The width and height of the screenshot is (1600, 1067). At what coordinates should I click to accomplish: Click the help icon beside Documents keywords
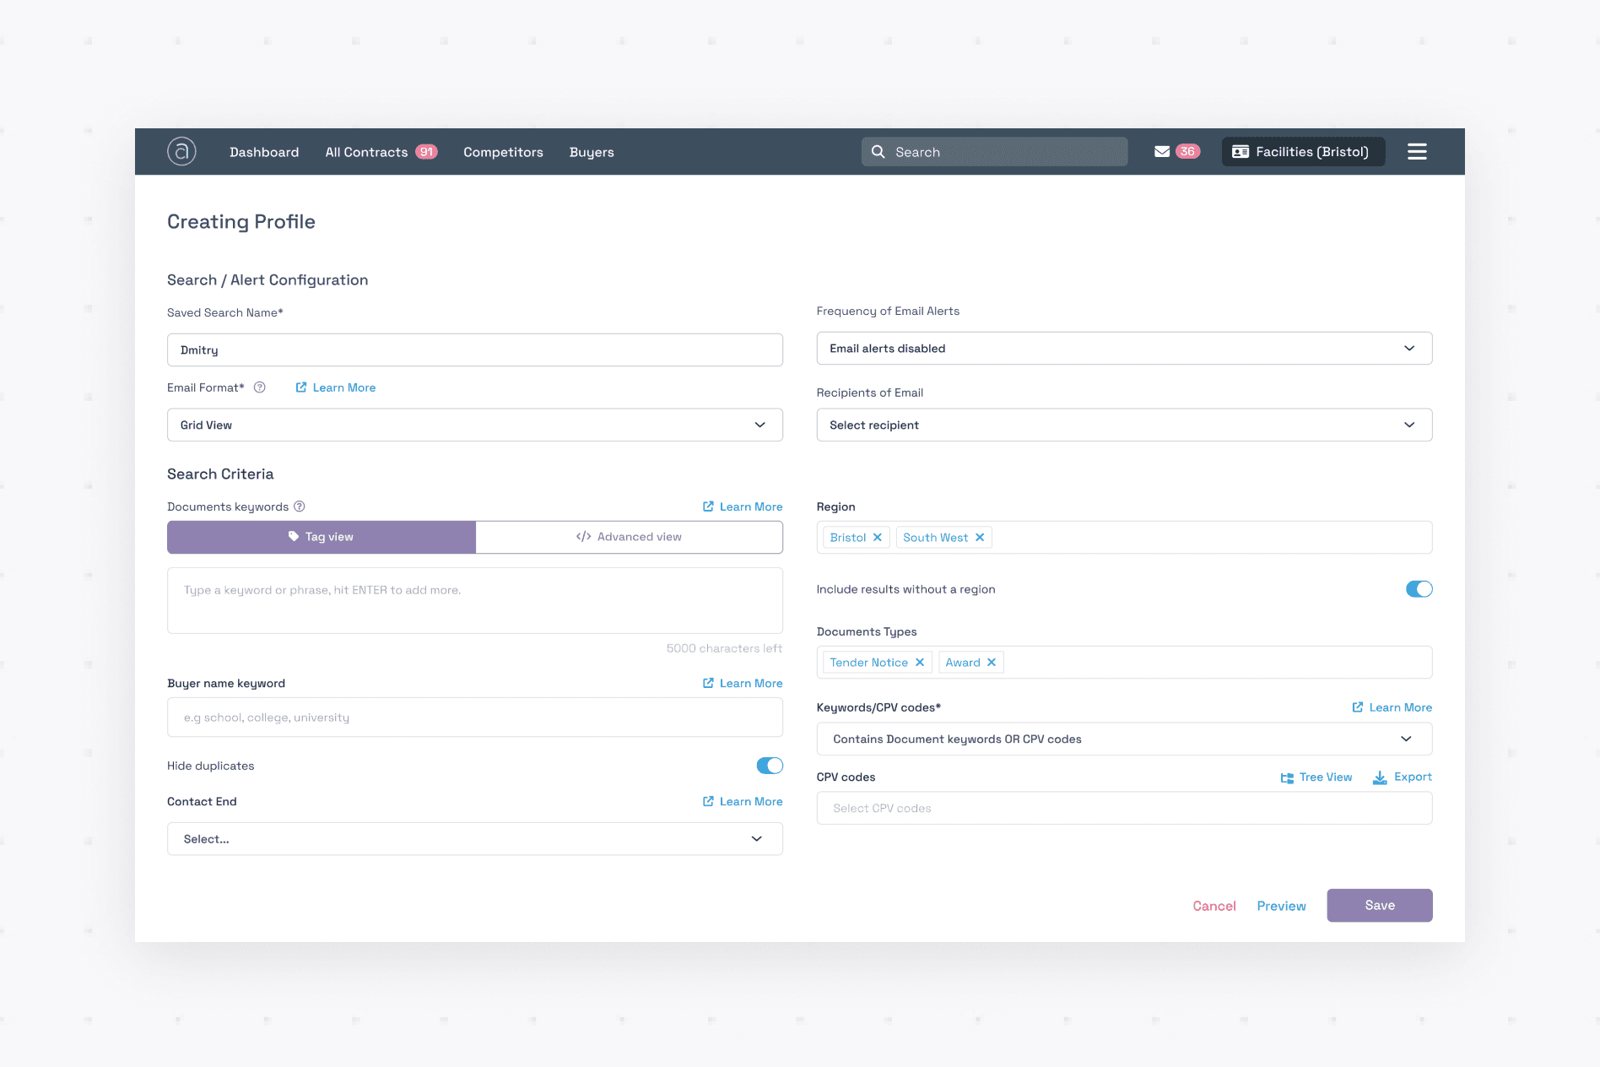[x=299, y=507]
